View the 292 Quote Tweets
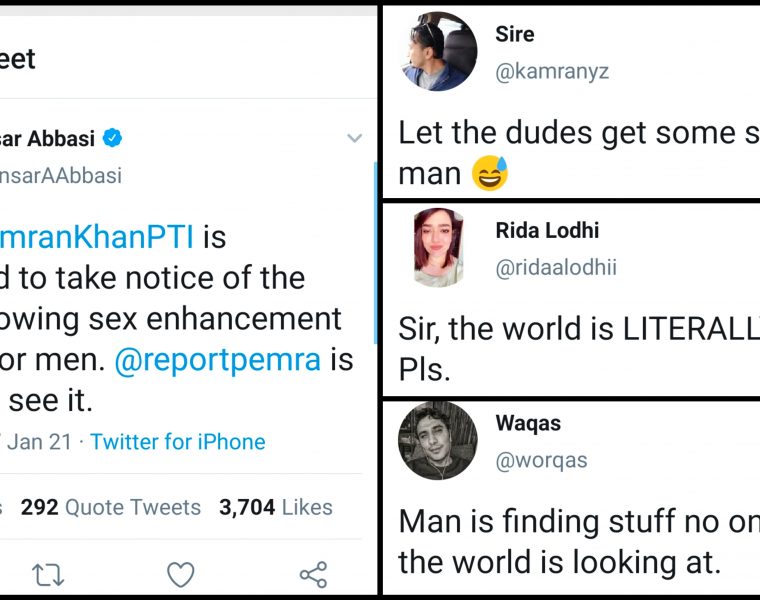The width and height of the screenshot is (760, 600). [x=111, y=508]
